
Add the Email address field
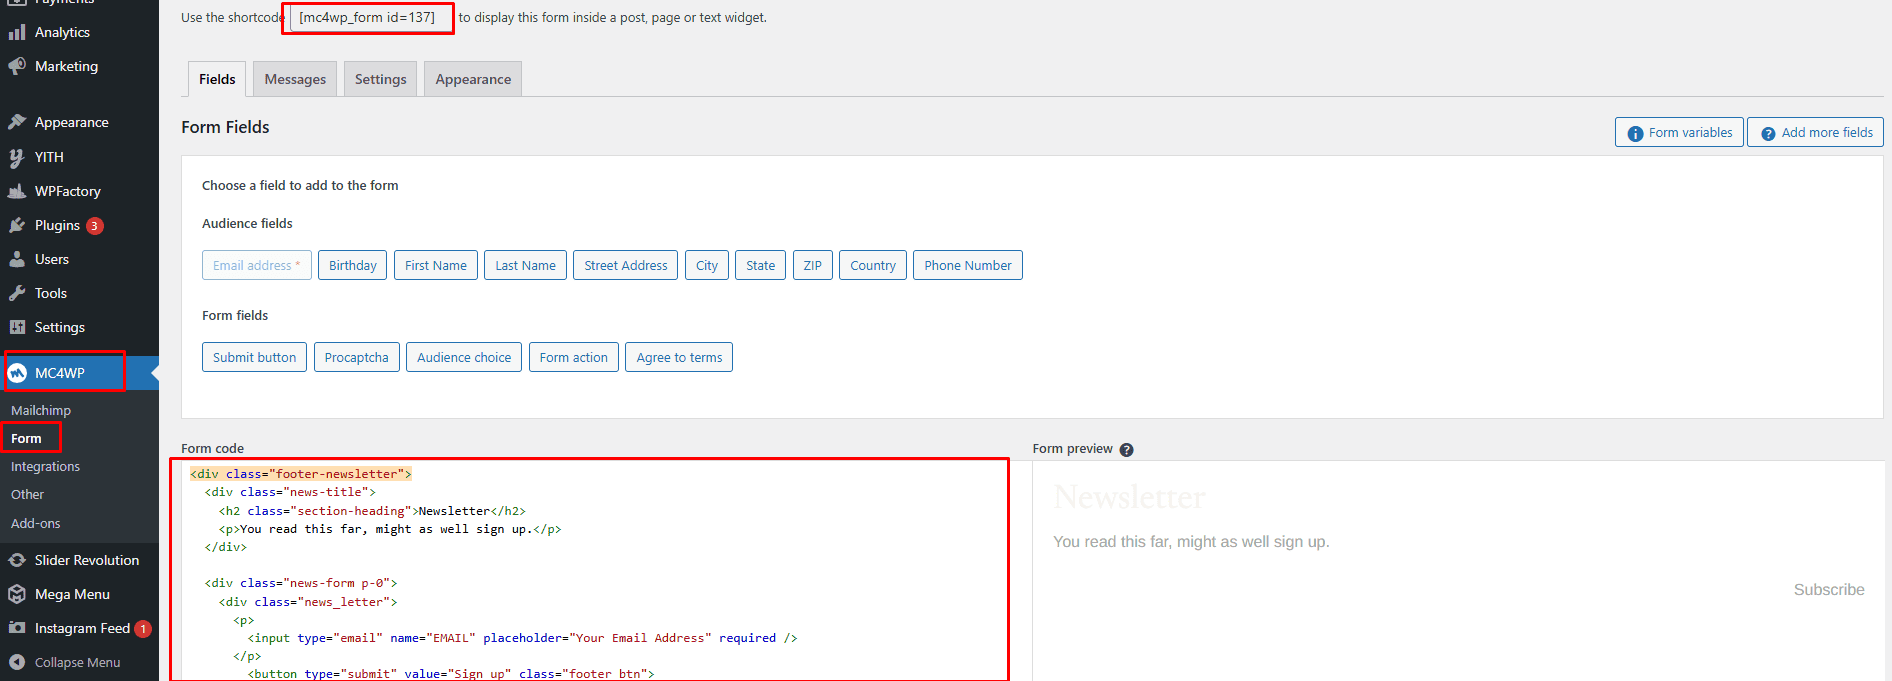257,265
